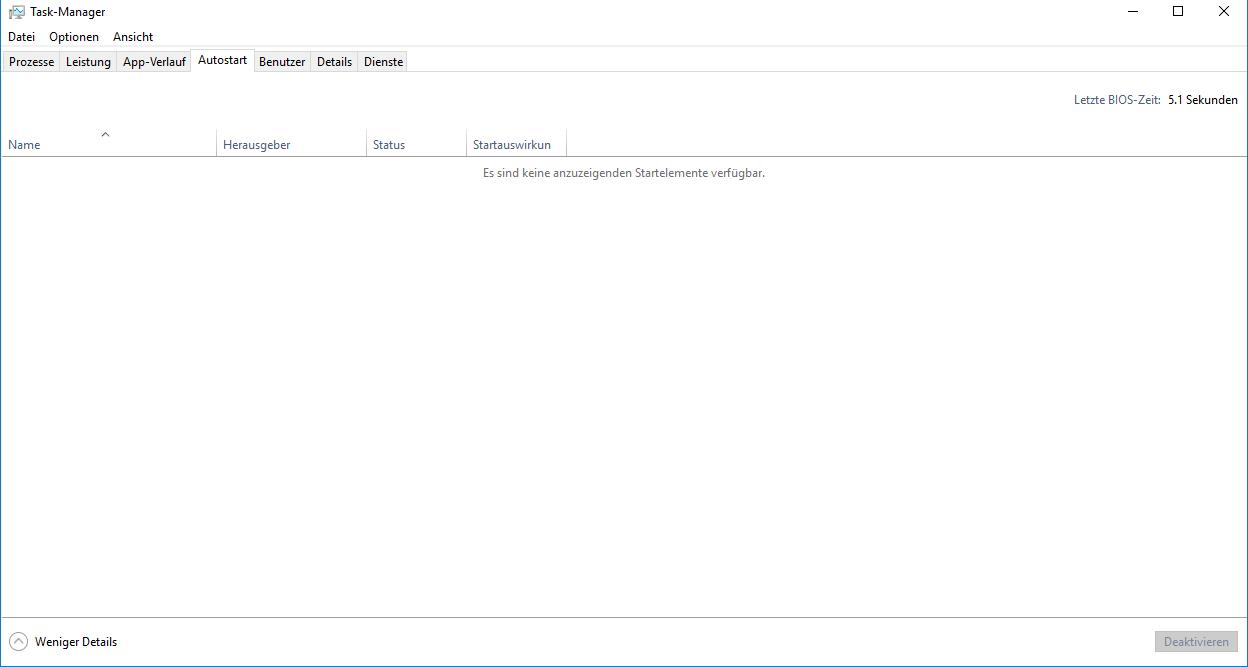
Task: Click the Task-Manager title bar icon
Action: tap(17, 12)
